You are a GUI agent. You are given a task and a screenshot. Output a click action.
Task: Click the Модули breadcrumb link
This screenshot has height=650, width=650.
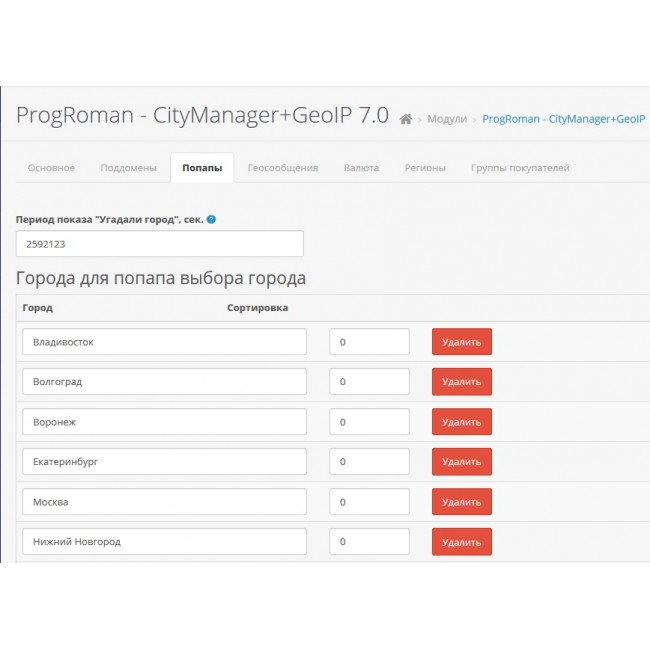click(447, 119)
